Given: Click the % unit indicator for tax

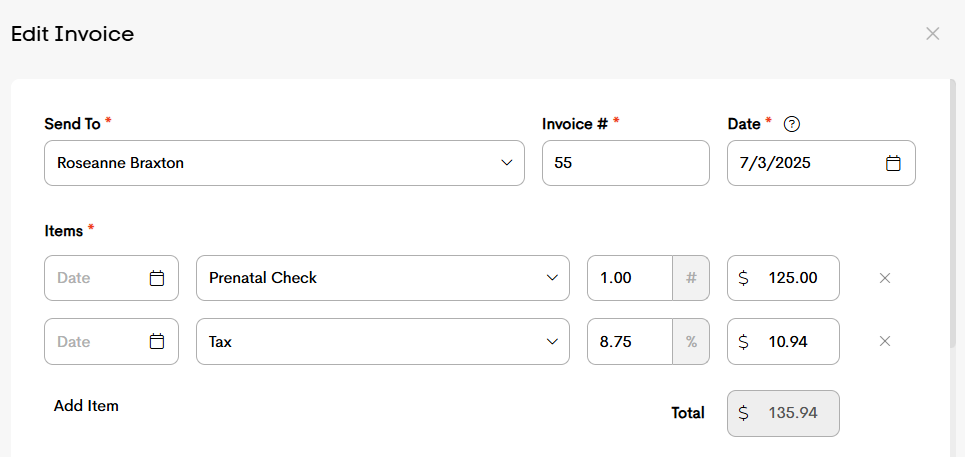Looking at the screenshot, I should pyautogui.click(x=691, y=341).
